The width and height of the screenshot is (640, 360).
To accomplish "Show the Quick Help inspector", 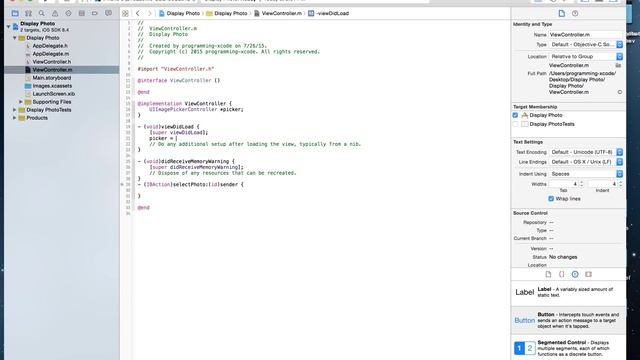I will (x=575, y=13).
